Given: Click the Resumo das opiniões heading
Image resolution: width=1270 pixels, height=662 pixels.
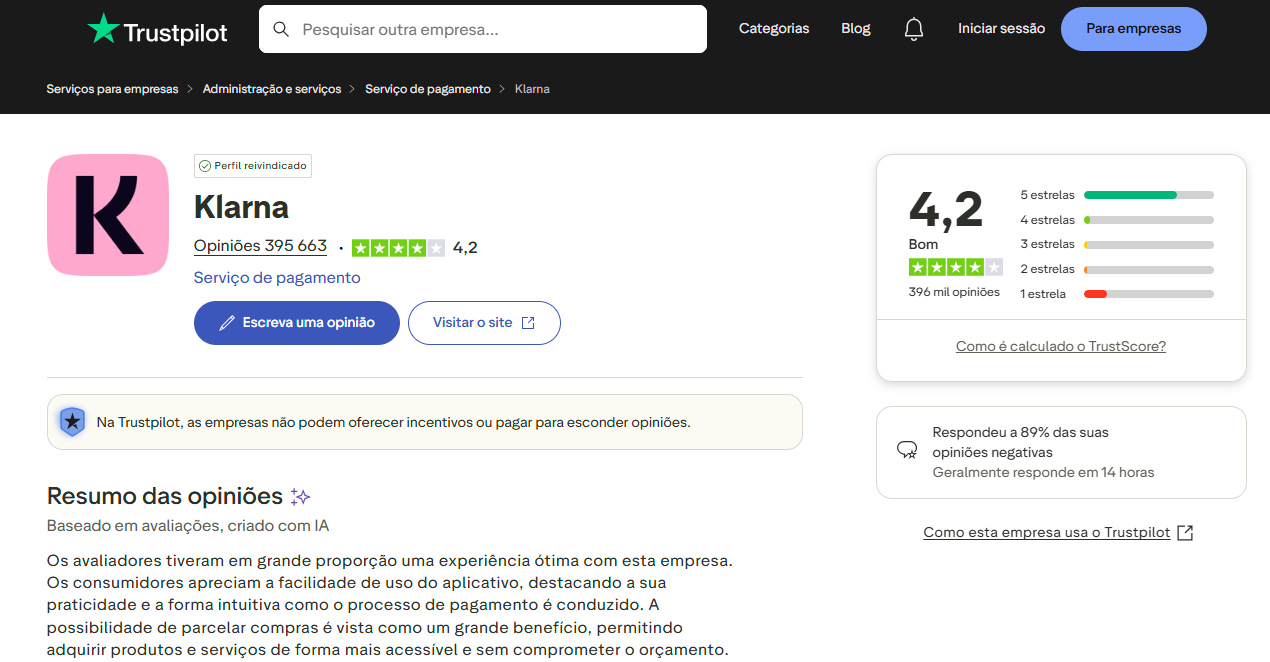Looking at the screenshot, I should pyautogui.click(x=165, y=496).
